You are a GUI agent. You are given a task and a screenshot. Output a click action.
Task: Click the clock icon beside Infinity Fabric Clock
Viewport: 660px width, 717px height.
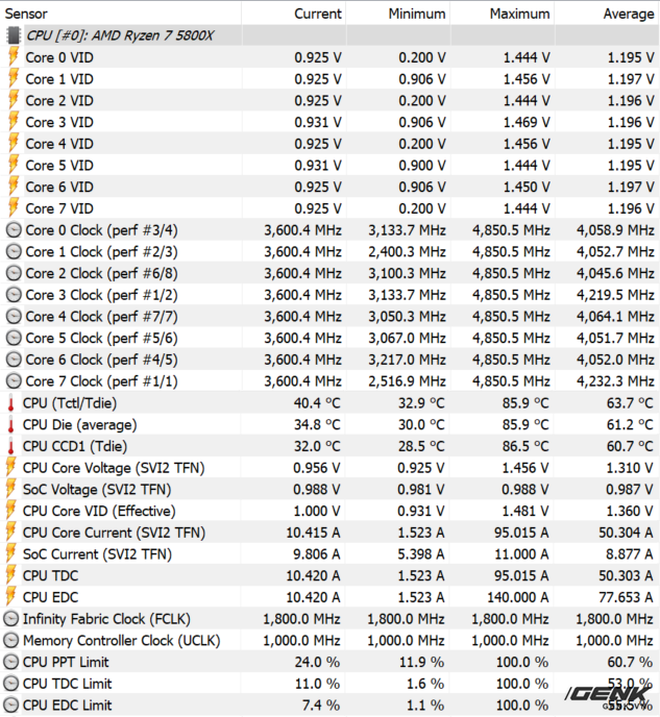coord(11,619)
